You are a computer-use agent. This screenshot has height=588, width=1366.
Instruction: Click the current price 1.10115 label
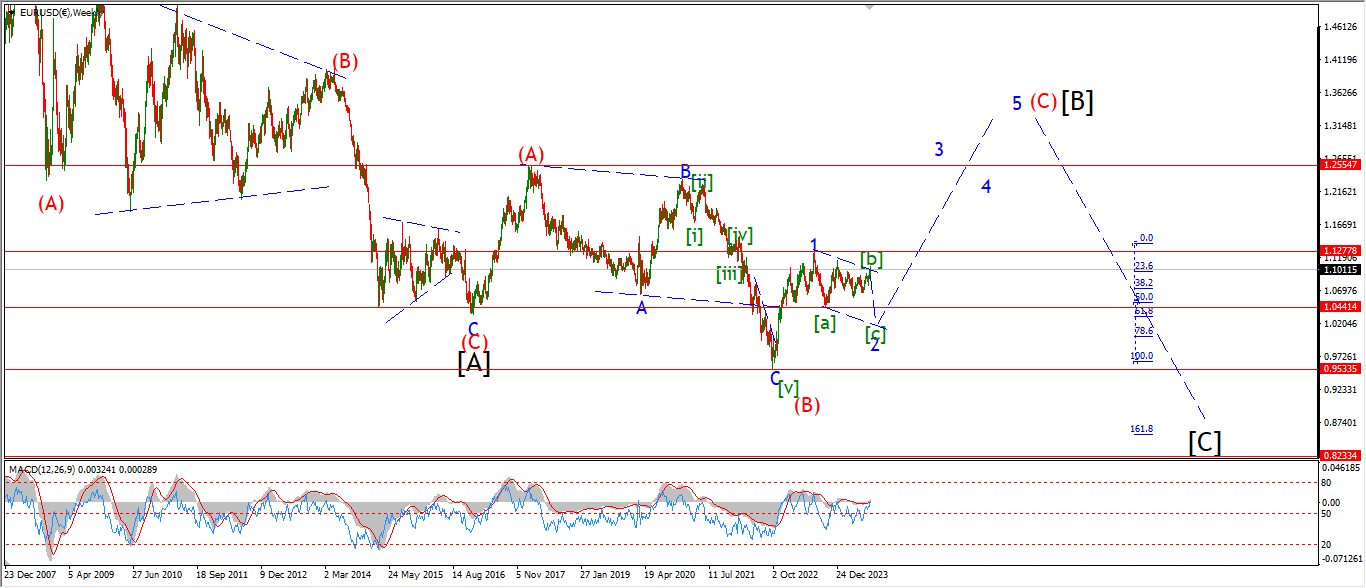click(1341, 269)
